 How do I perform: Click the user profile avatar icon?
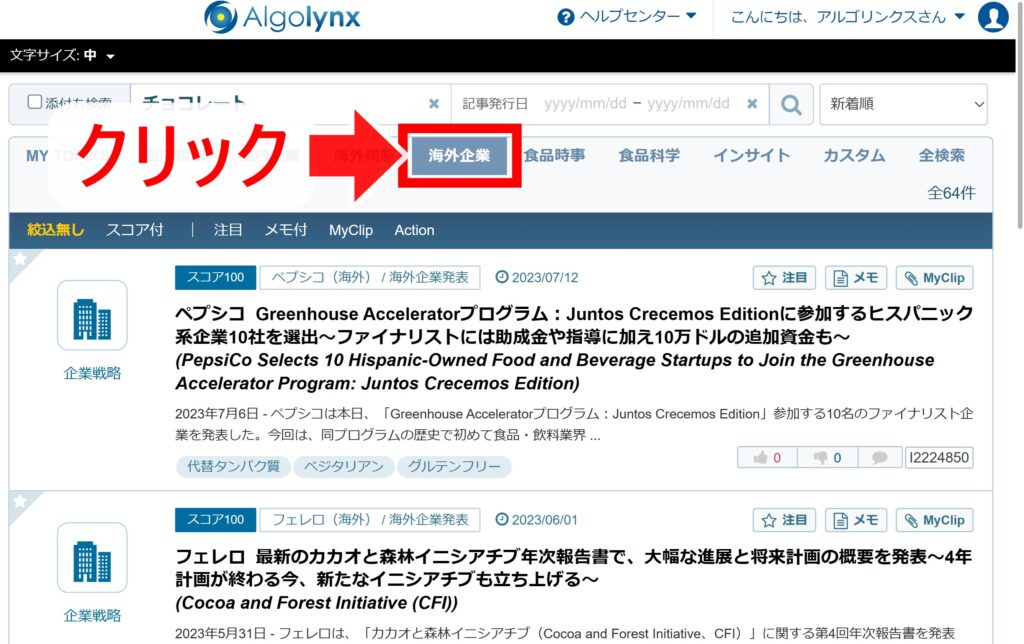tap(993, 17)
